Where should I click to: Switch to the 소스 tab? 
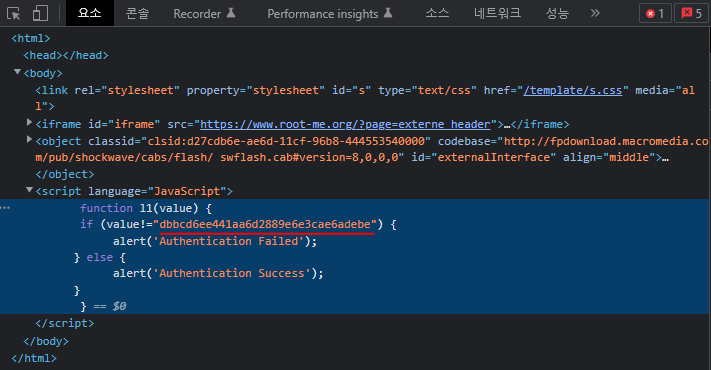click(437, 14)
